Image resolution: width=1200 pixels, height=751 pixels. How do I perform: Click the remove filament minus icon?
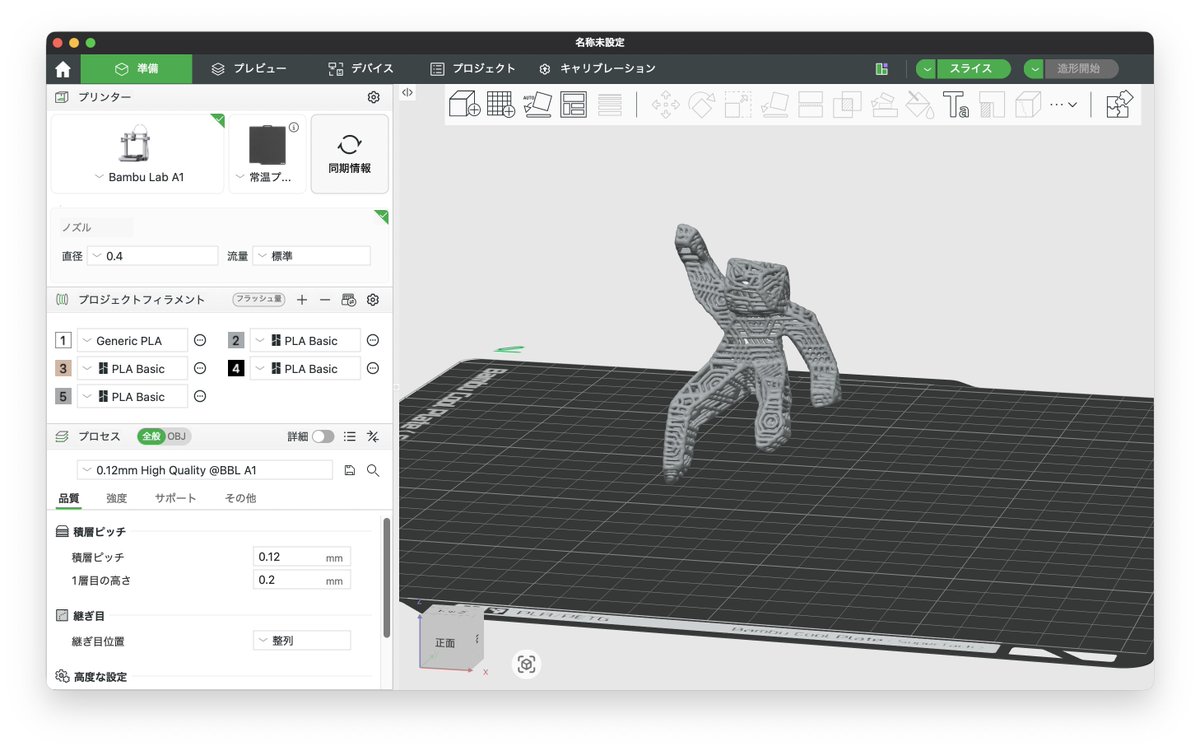pos(325,300)
